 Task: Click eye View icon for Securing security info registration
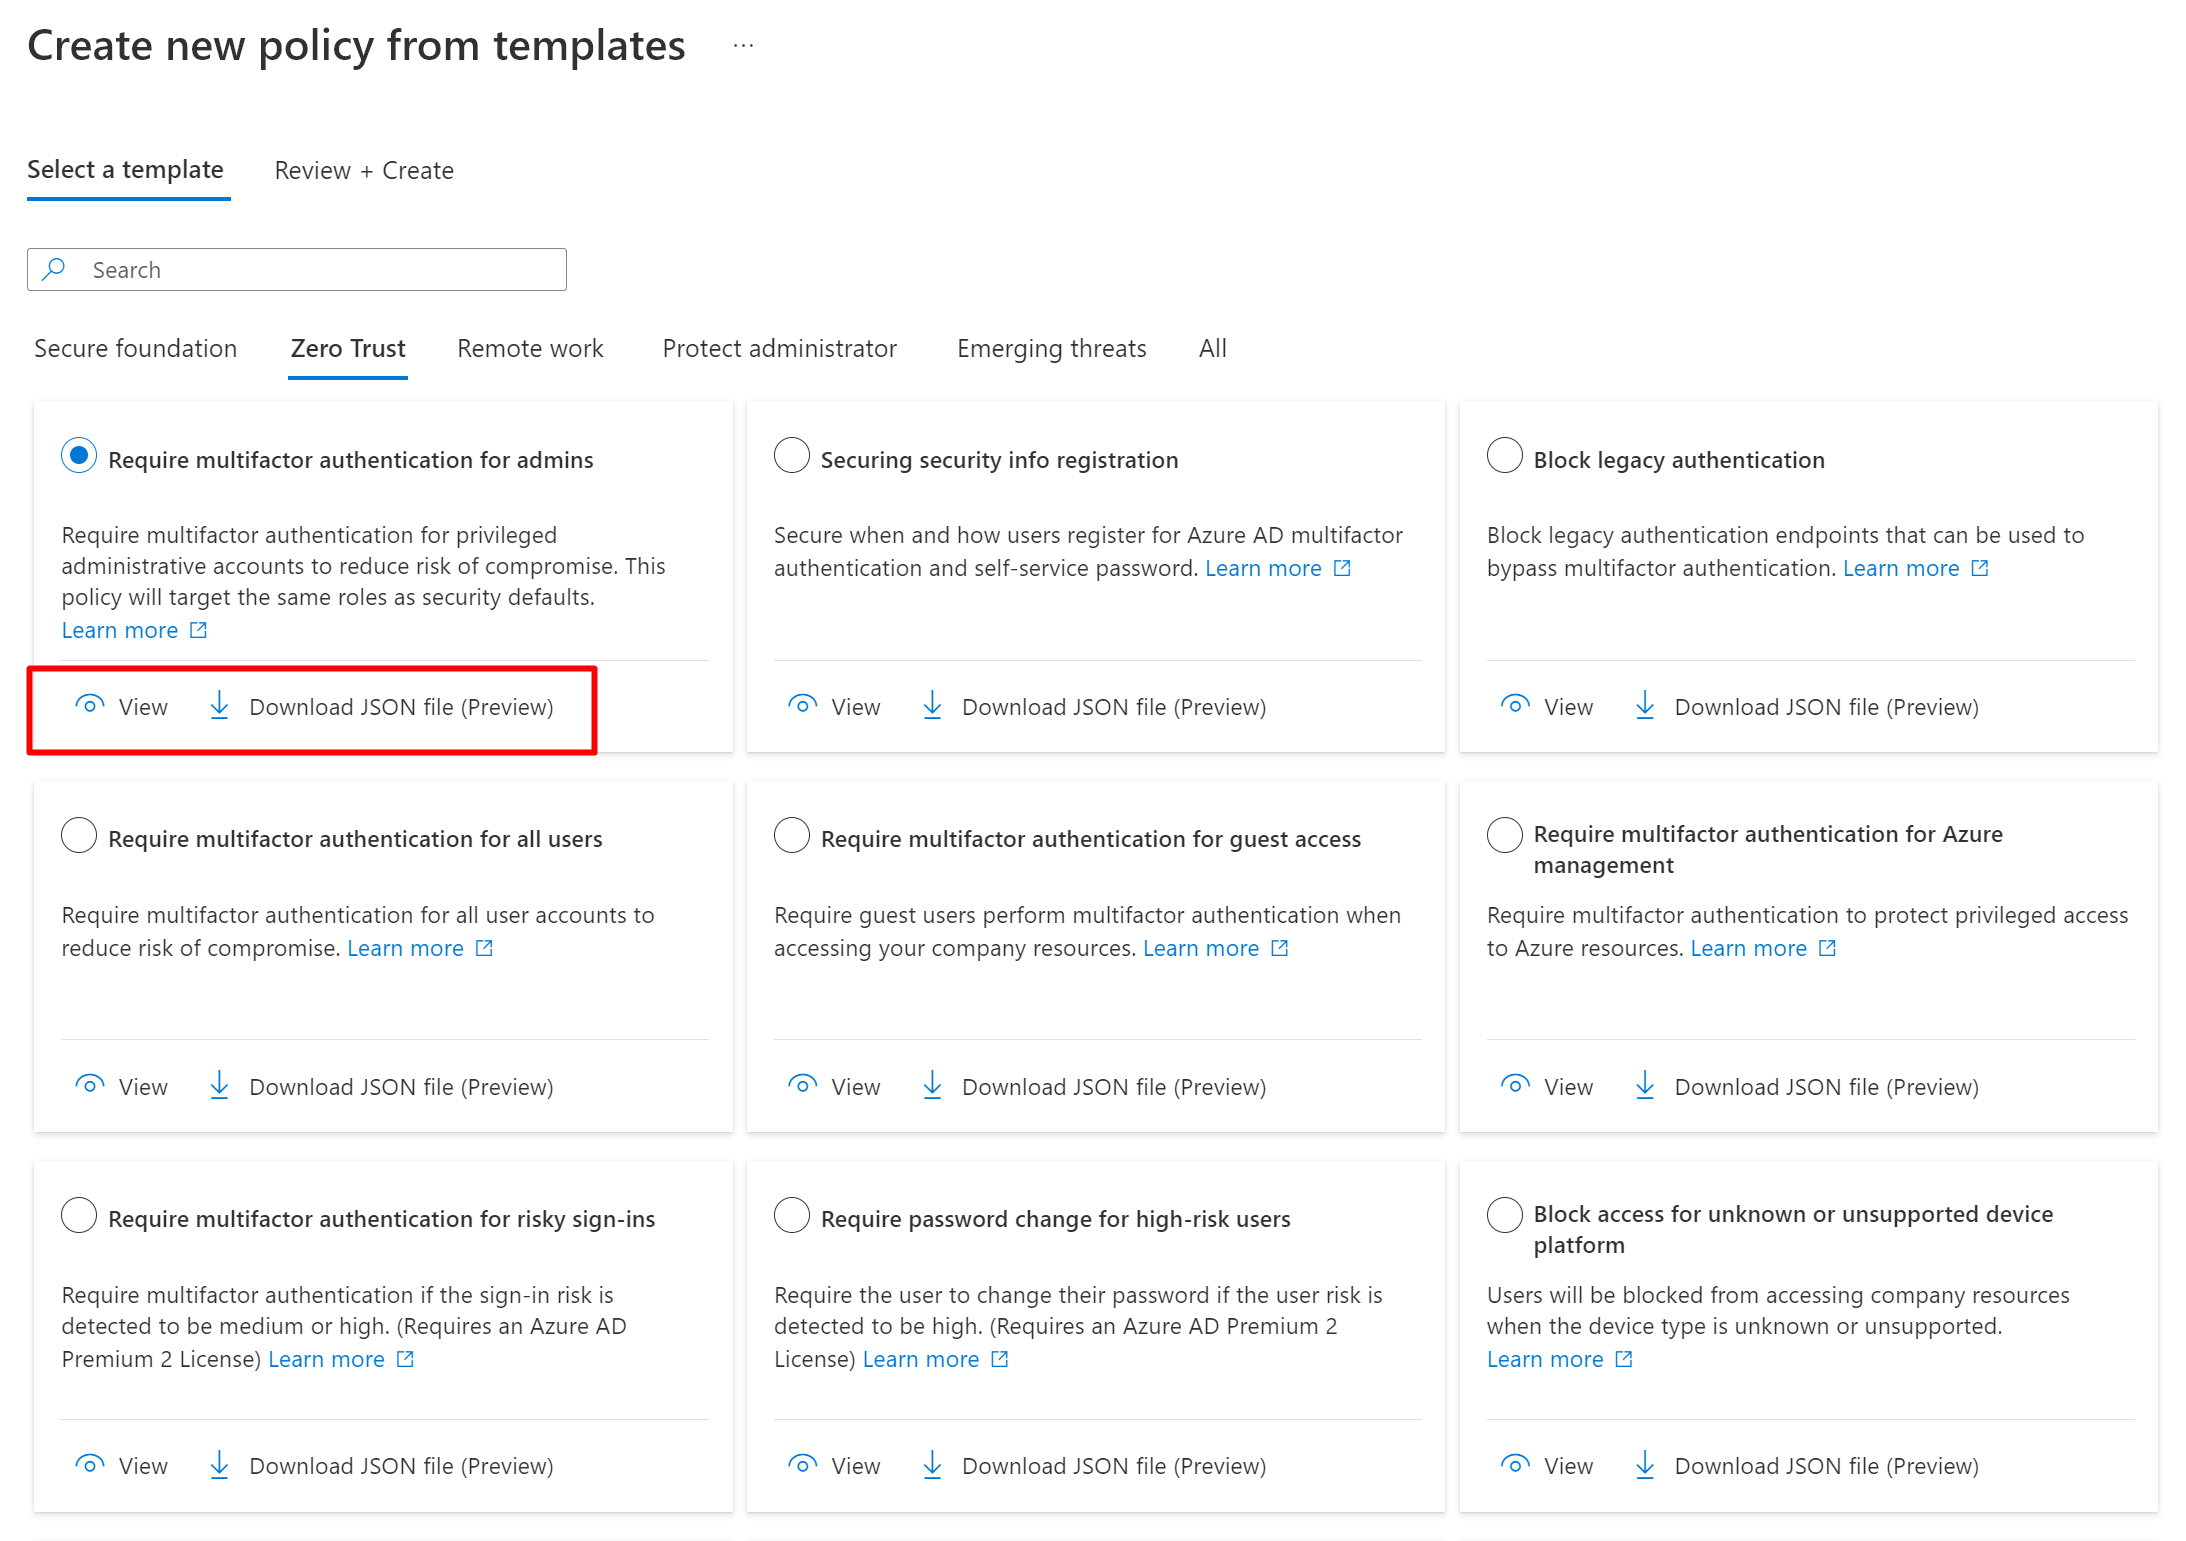coord(802,705)
